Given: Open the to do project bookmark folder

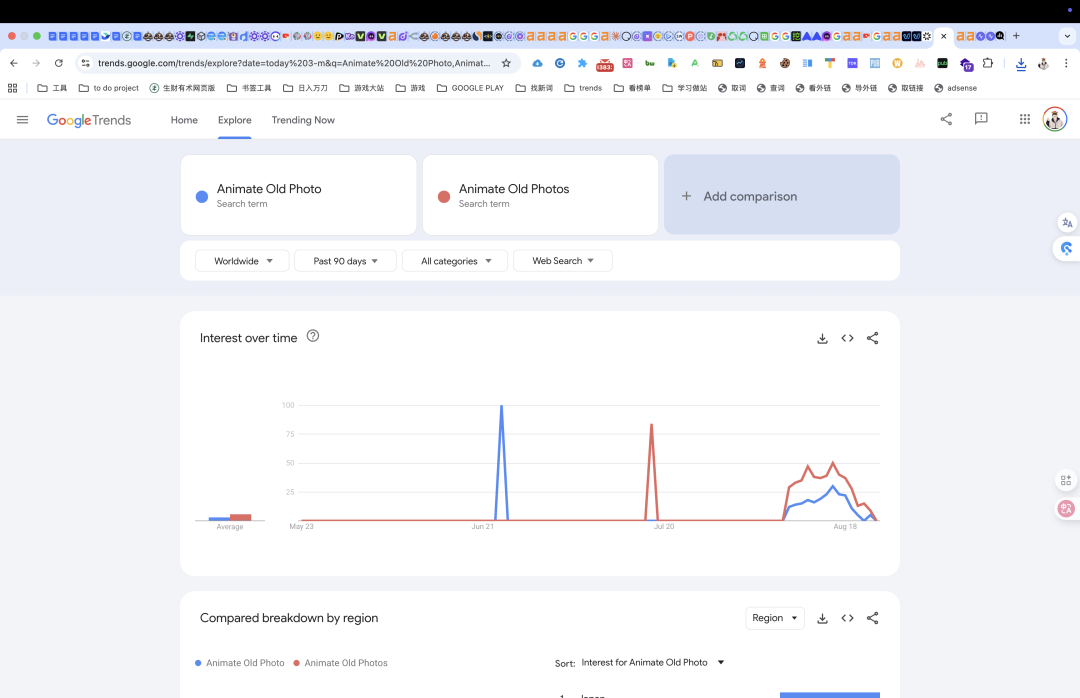Looking at the screenshot, I should tap(109, 88).
